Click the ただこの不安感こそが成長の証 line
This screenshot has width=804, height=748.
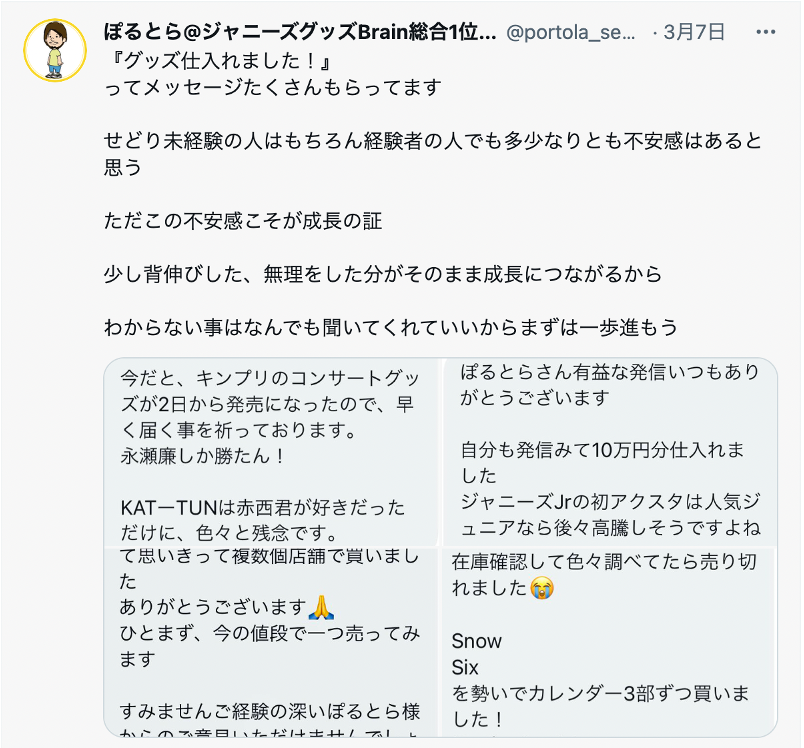pyautogui.click(x=243, y=219)
